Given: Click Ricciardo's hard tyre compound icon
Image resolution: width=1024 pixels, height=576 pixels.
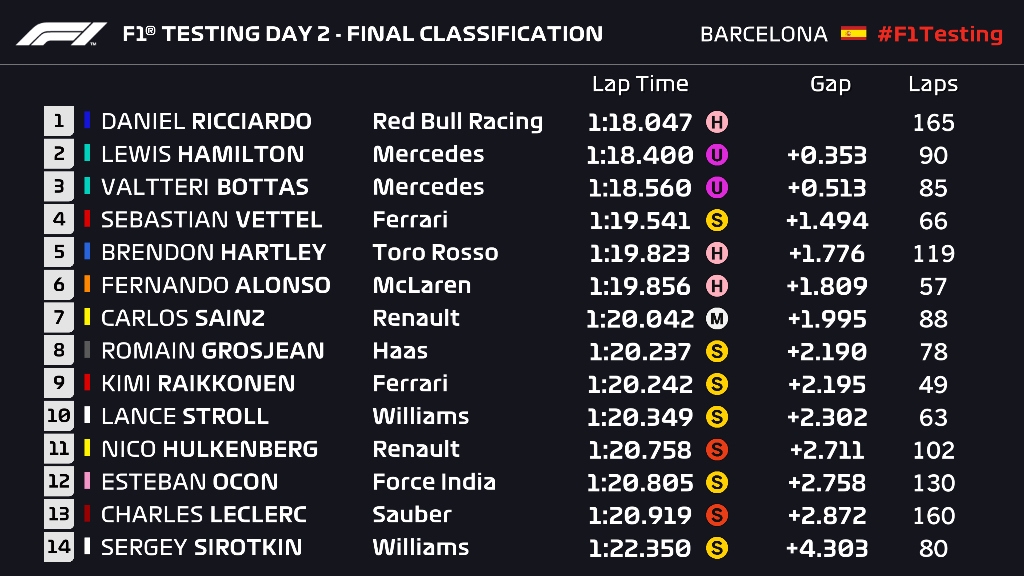Looking at the screenshot, I should click(717, 123).
